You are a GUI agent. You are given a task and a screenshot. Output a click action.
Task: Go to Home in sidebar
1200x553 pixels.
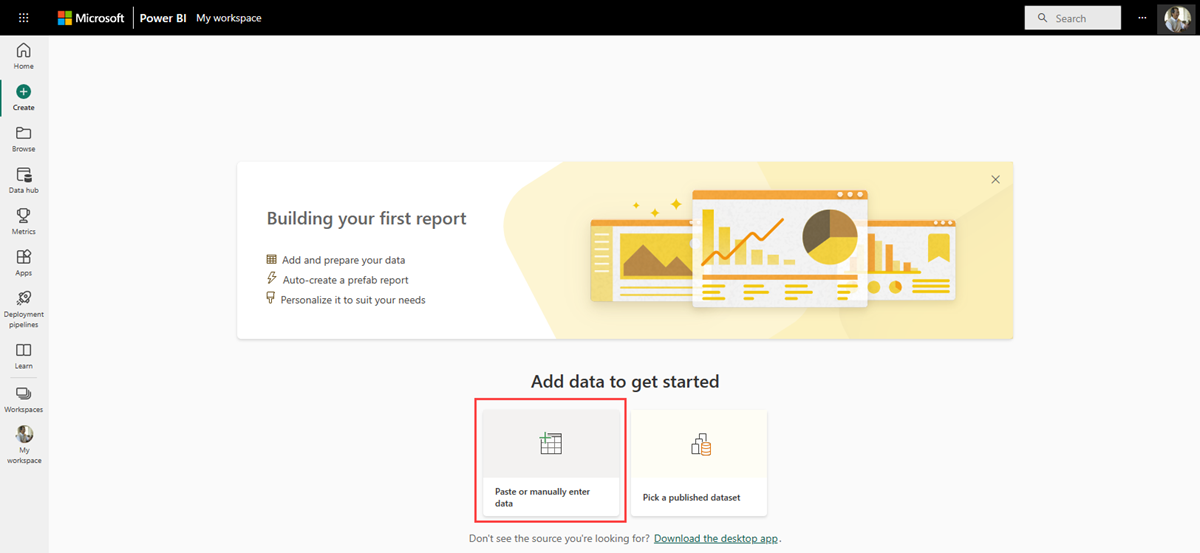click(24, 57)
